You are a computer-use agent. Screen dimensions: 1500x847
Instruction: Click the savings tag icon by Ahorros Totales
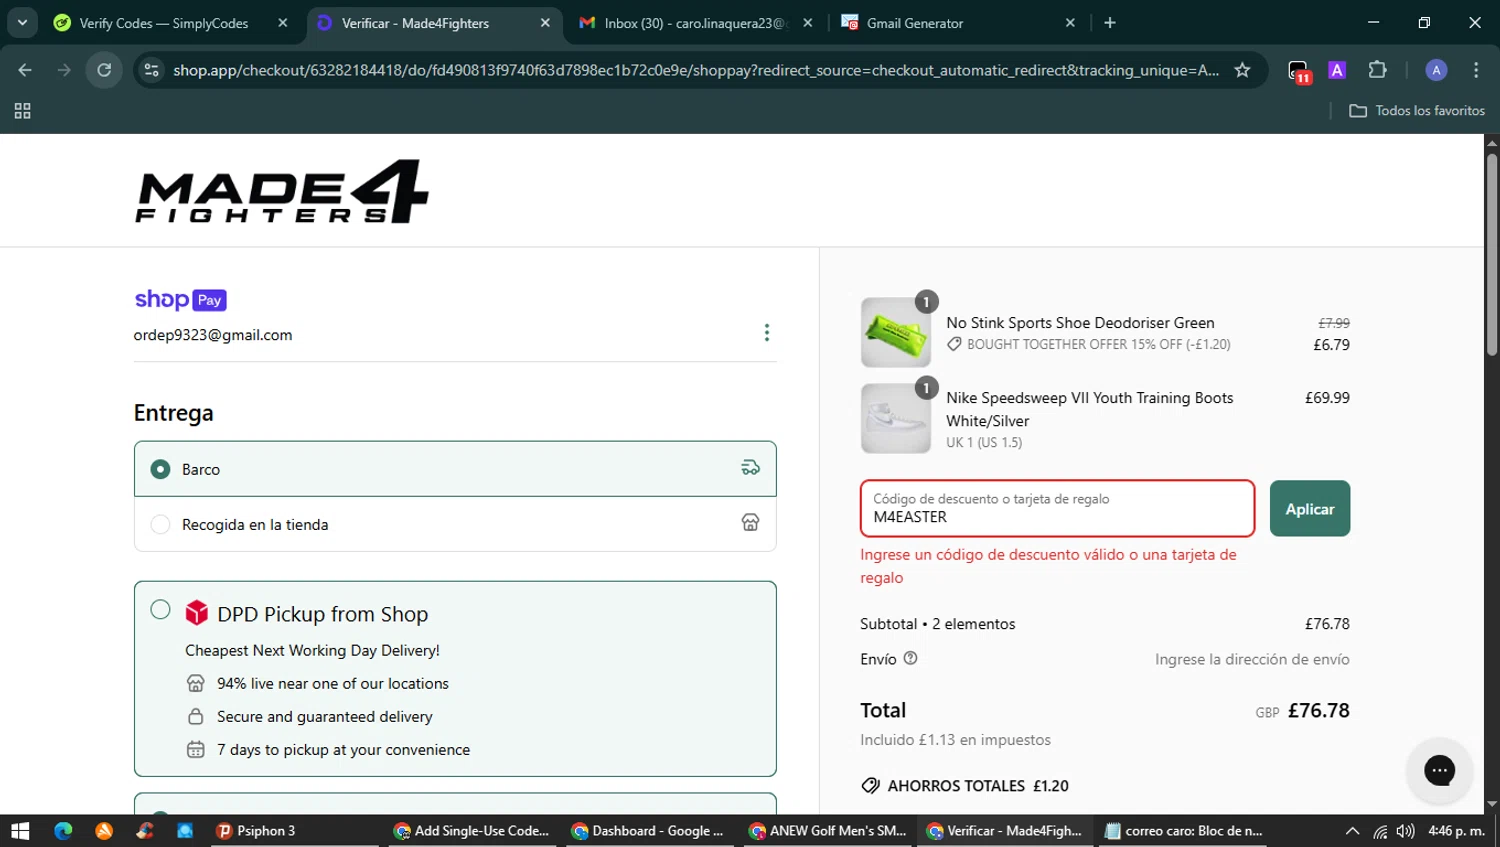pos(870,786)
